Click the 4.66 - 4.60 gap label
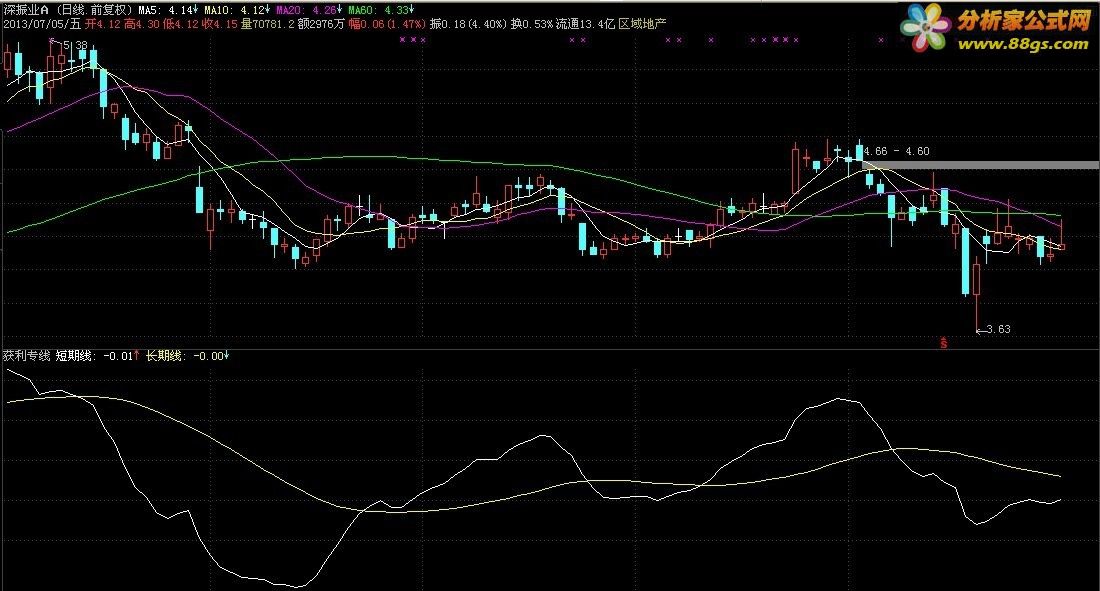Image resolution: width=1100 pixels, height=591 pixels. (897, 151)
